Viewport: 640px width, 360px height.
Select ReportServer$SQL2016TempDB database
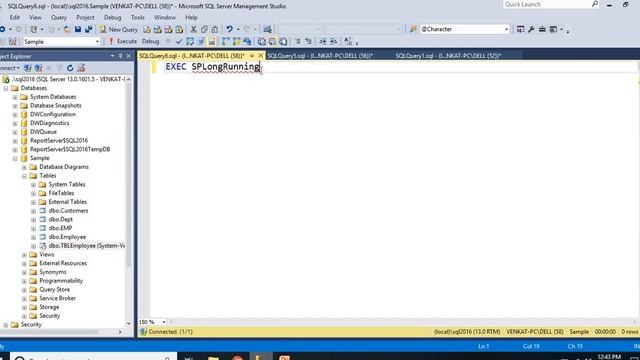point(70,149)
